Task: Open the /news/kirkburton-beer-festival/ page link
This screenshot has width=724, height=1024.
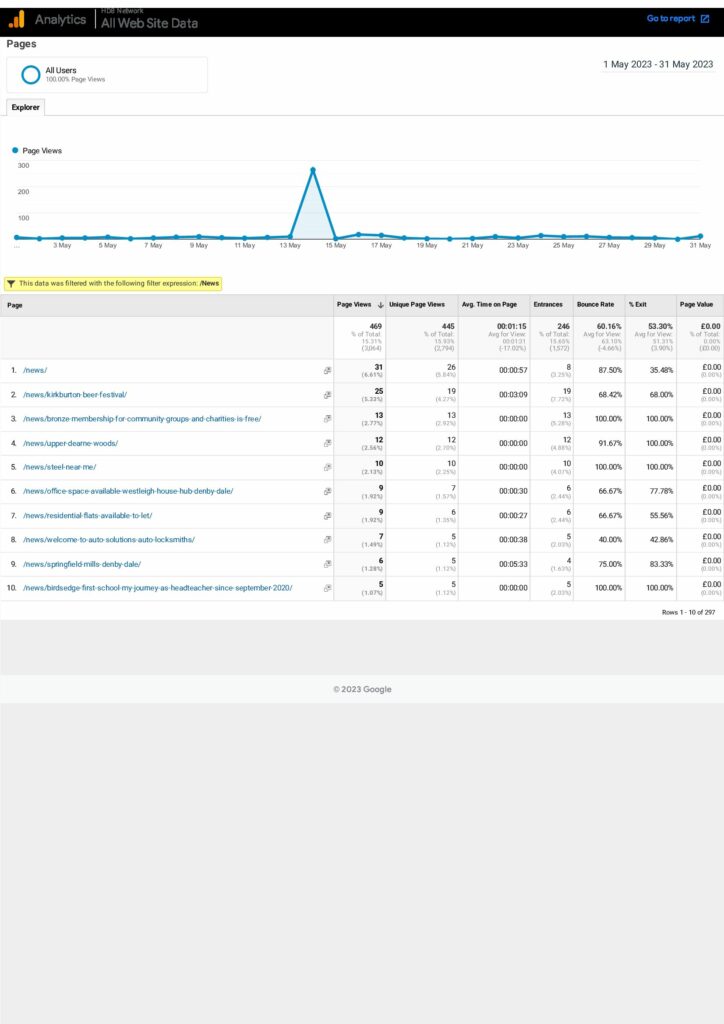Action: (x=75, y=395)
